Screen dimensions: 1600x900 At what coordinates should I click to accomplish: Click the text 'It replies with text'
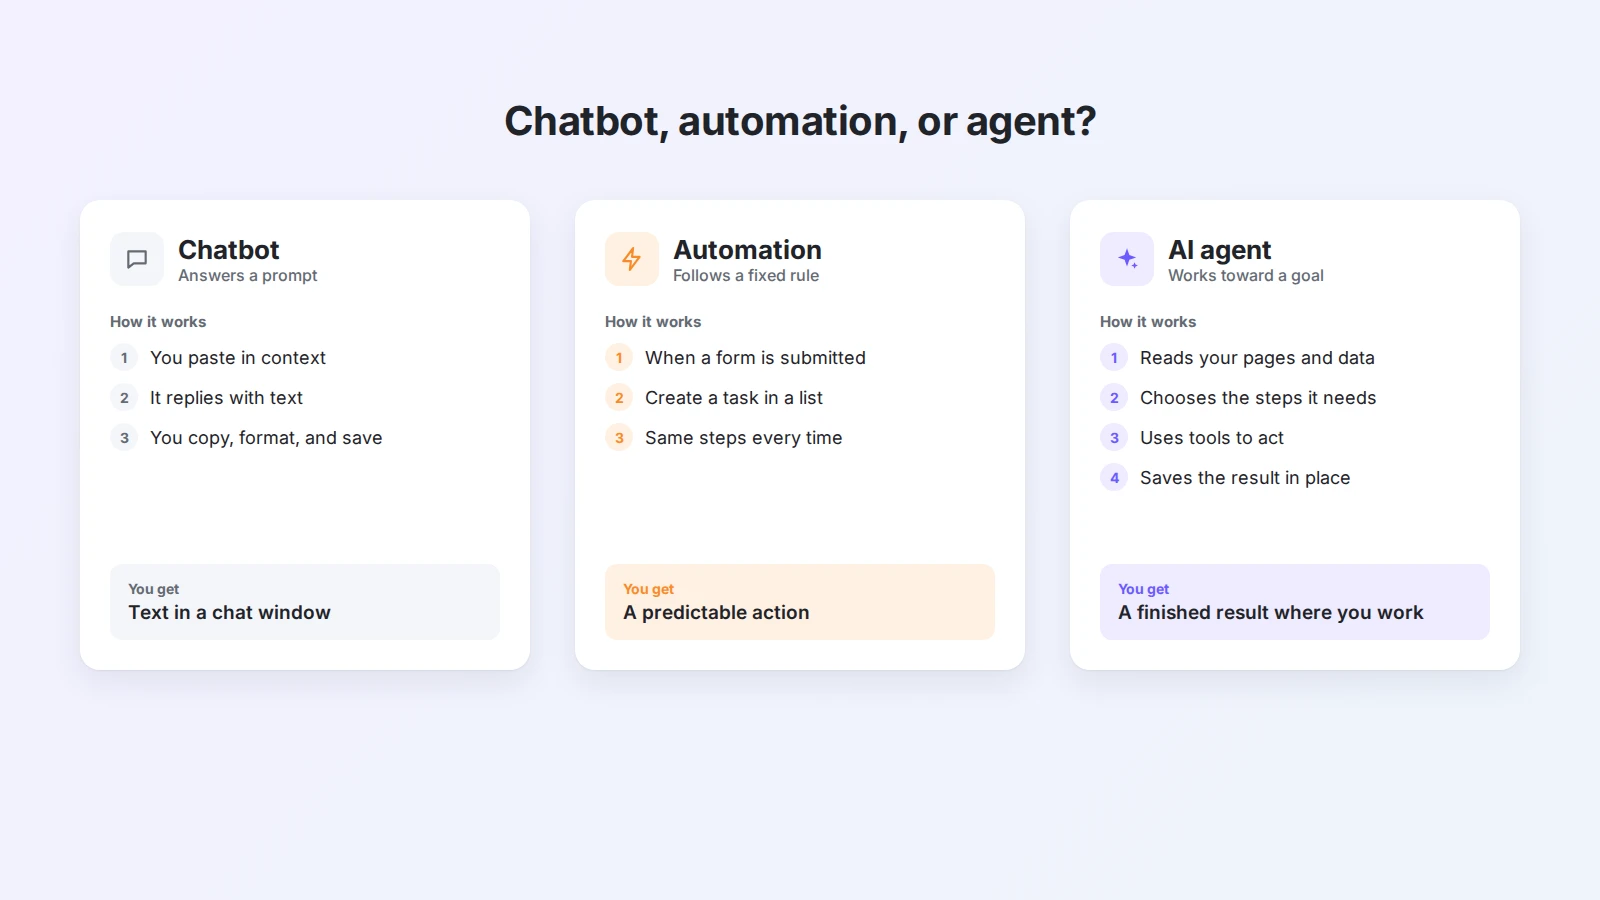pyautogui.click(x=226, y=398)
